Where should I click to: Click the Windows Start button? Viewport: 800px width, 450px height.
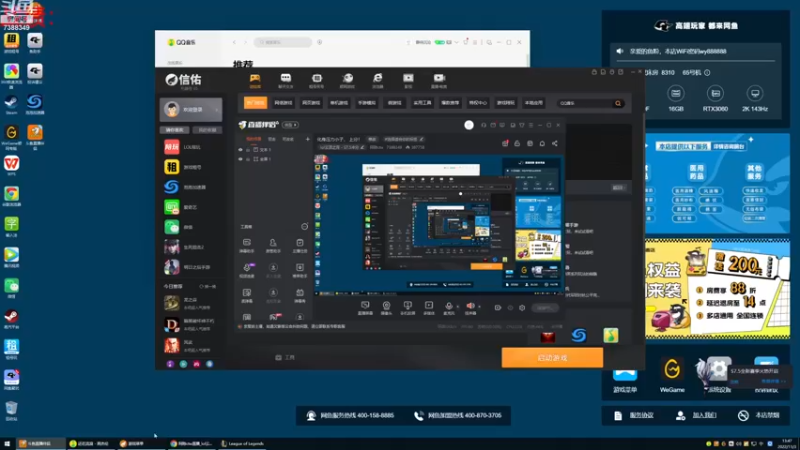tap(7, 444)
